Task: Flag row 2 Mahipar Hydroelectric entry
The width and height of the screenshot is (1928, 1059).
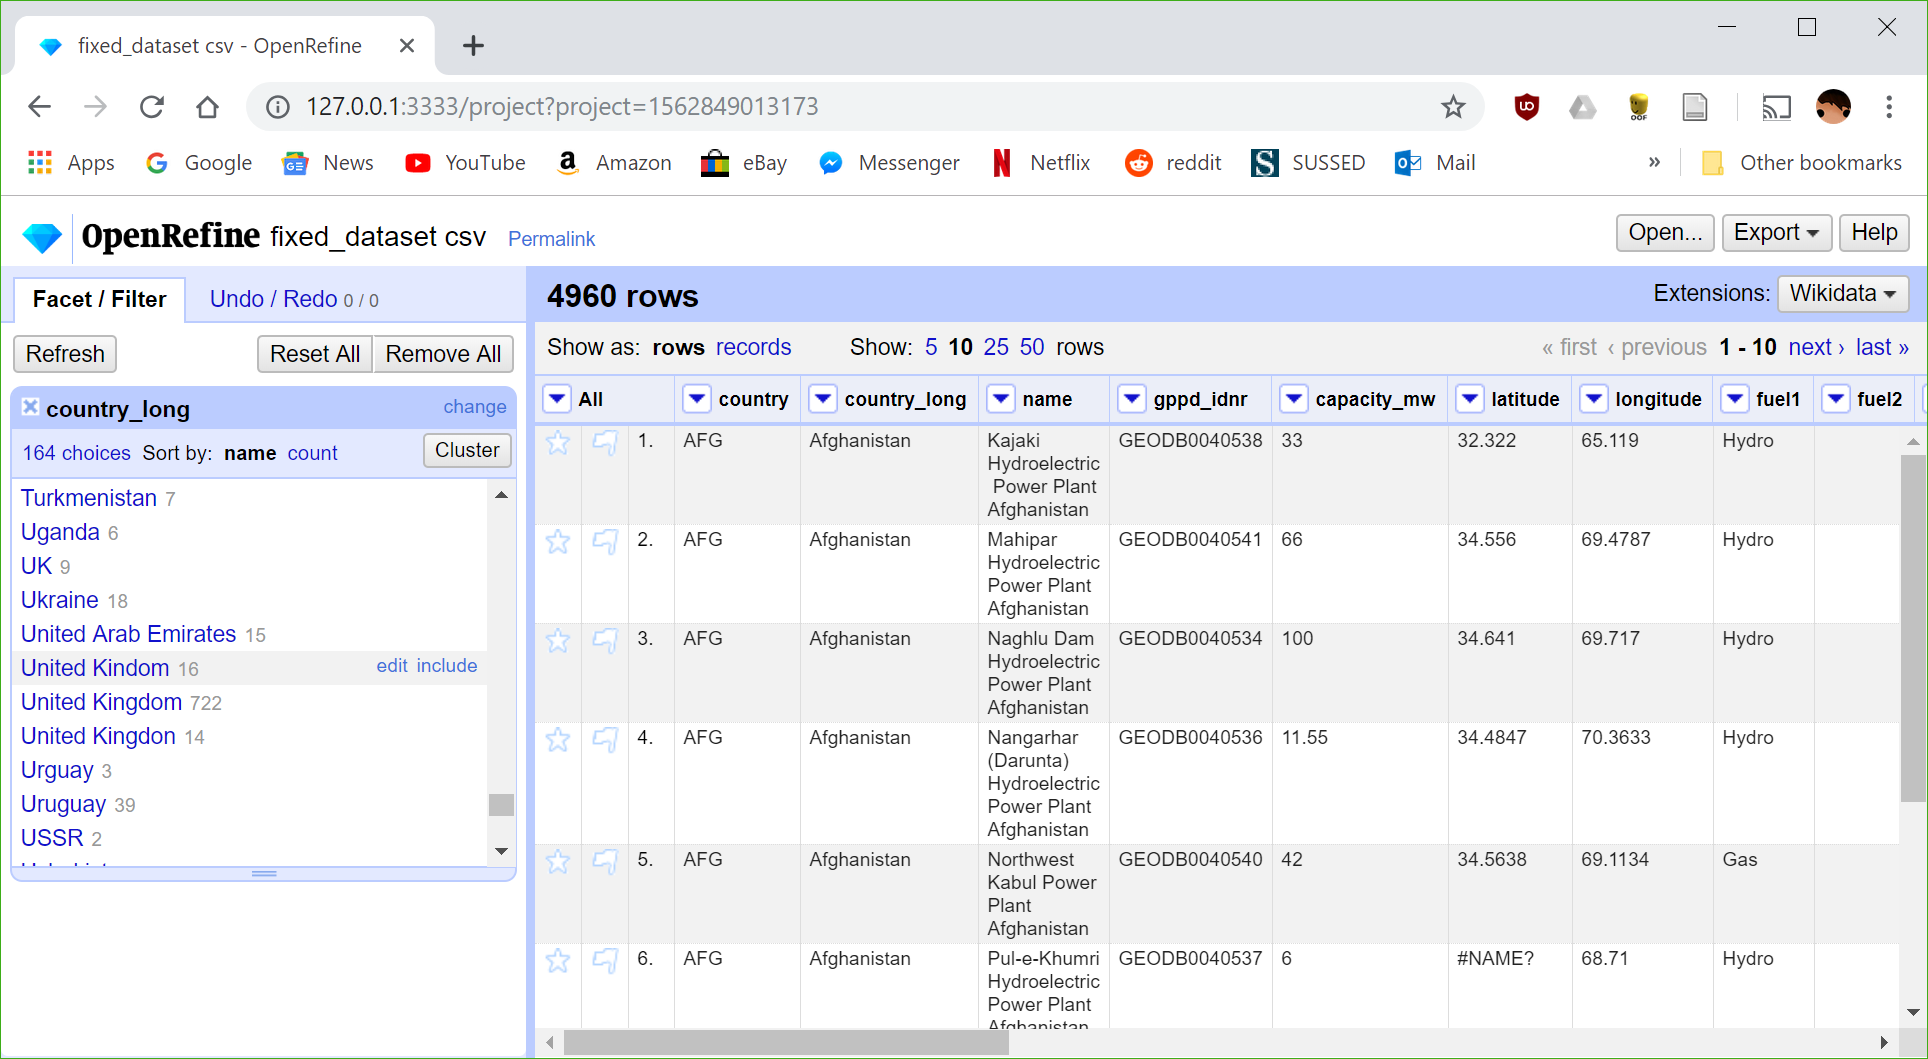Action: coord(605,541)
